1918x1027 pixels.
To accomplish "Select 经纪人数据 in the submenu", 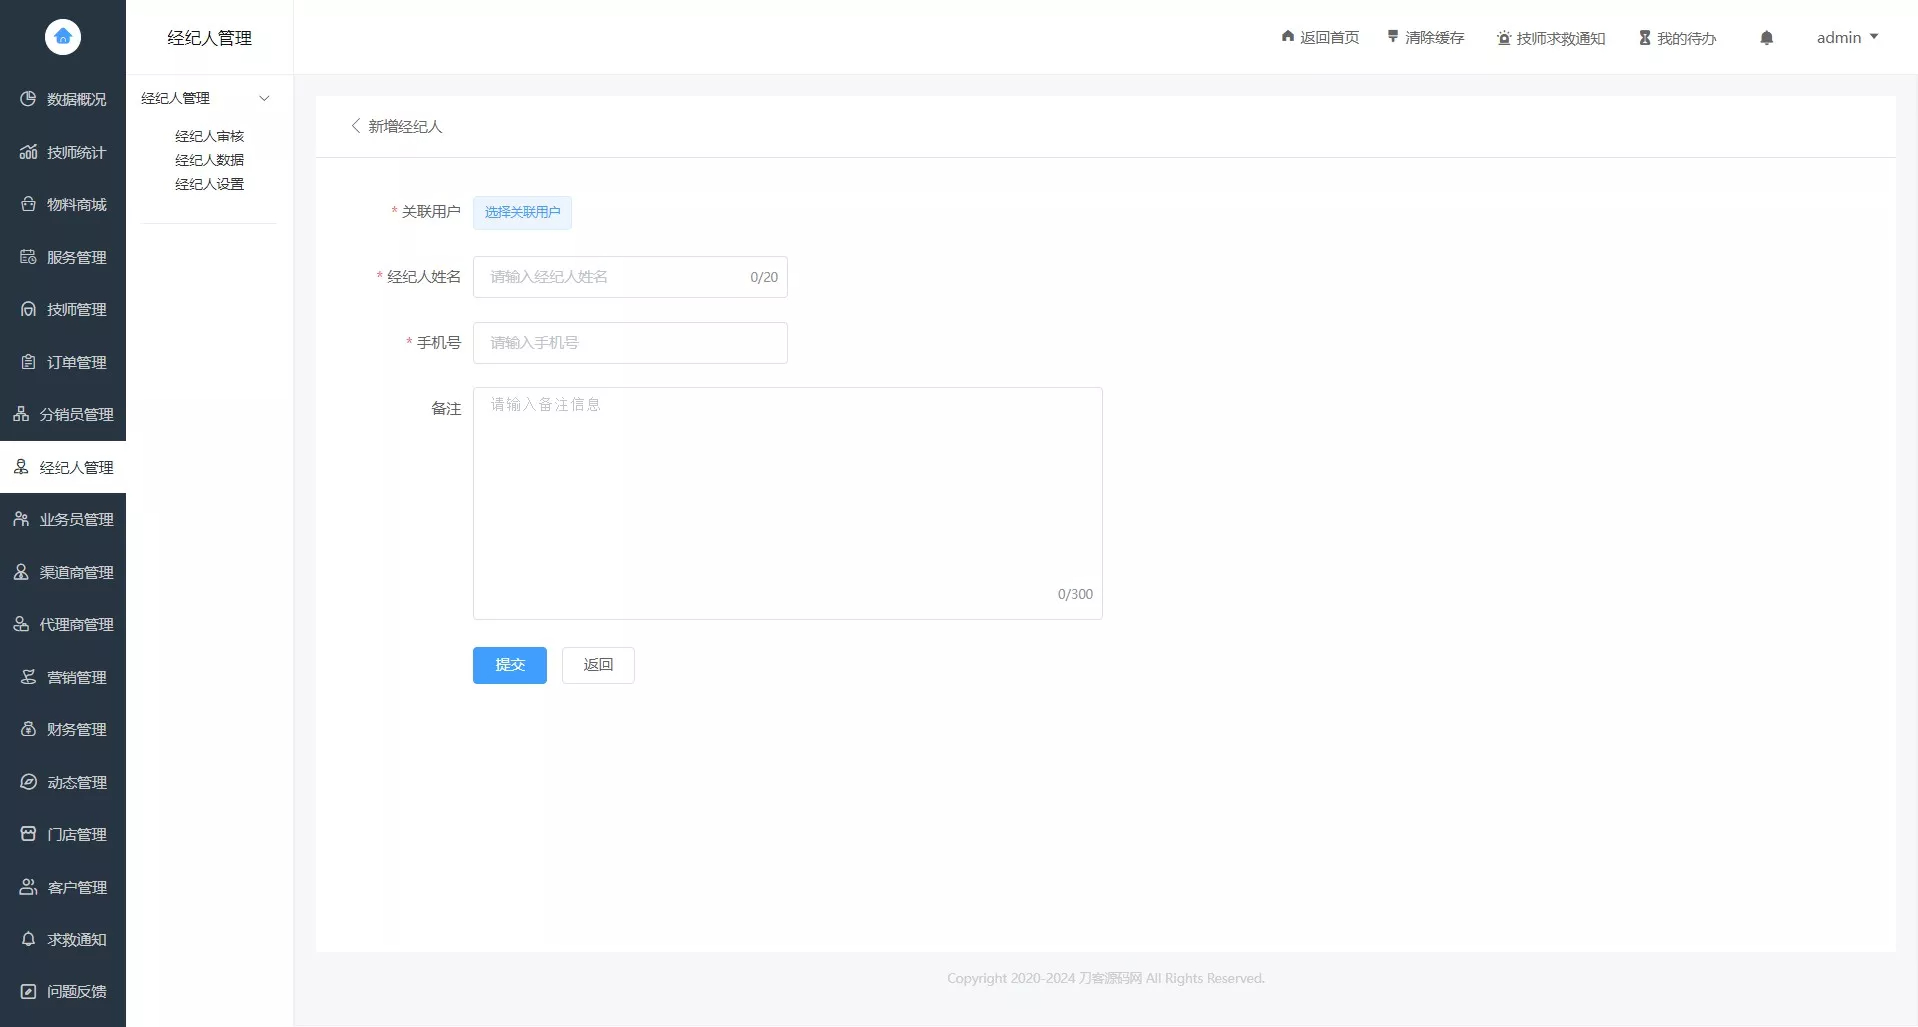I will point(209,160).
